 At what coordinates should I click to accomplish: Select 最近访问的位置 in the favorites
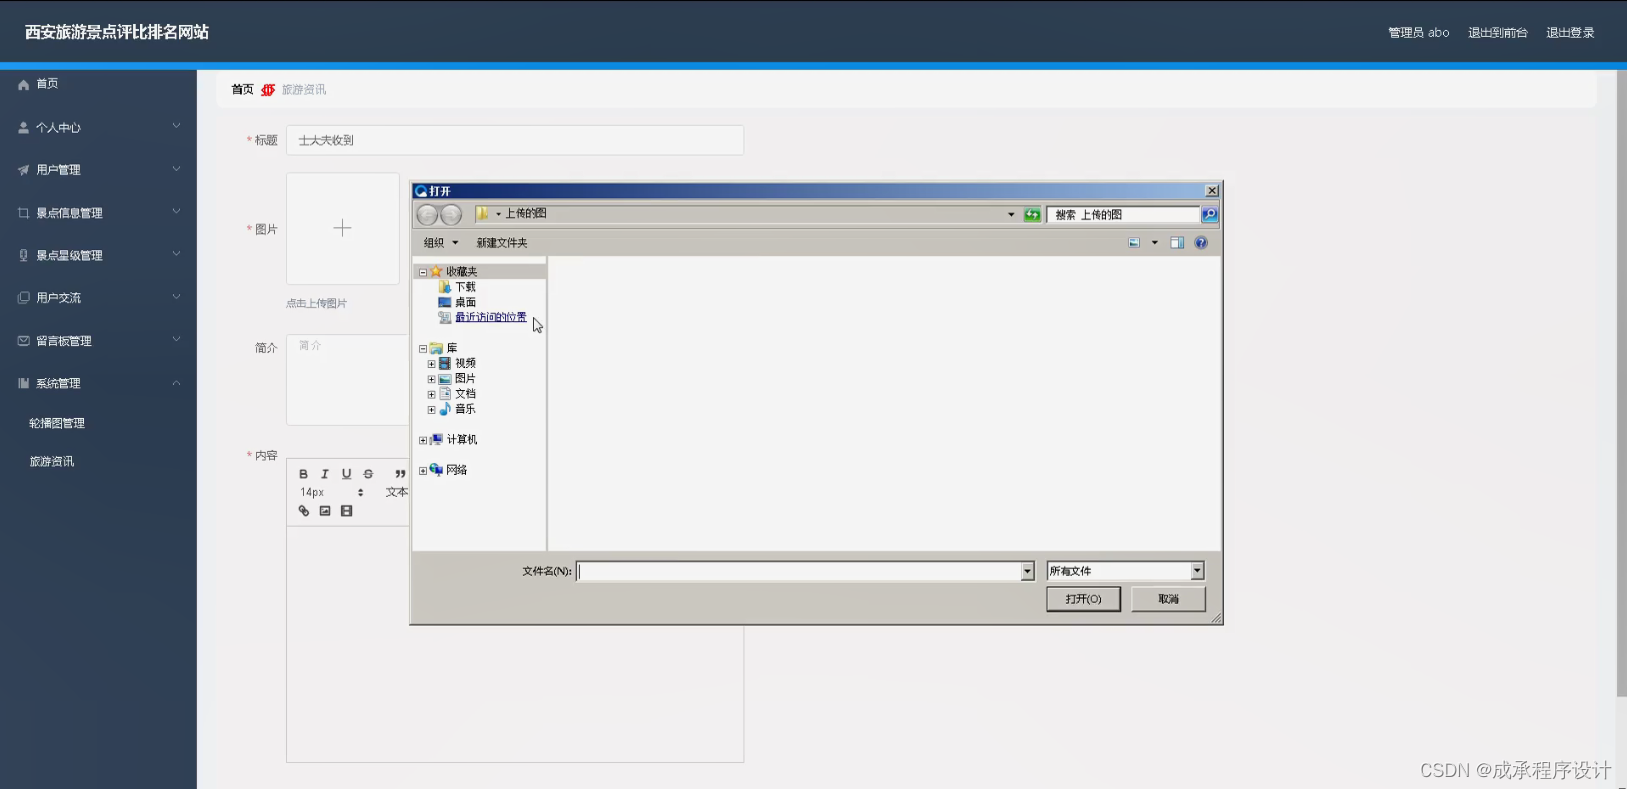[x=490, y=317]
